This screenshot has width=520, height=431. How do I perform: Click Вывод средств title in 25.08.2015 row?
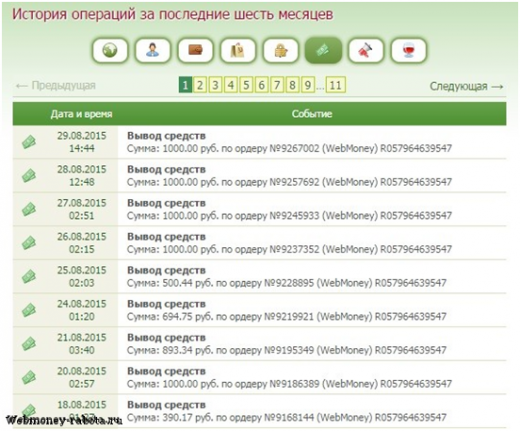166,271
